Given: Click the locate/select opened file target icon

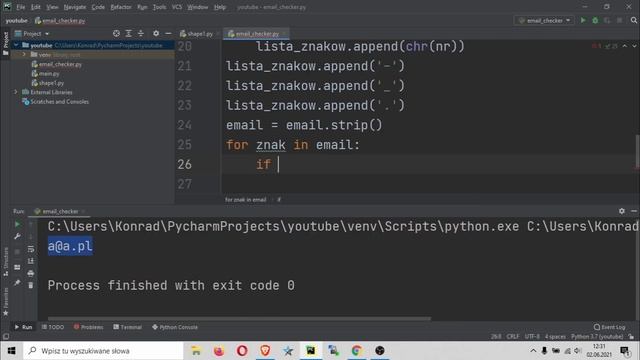Looking at the screenshot, I should [x=116, y=33].
